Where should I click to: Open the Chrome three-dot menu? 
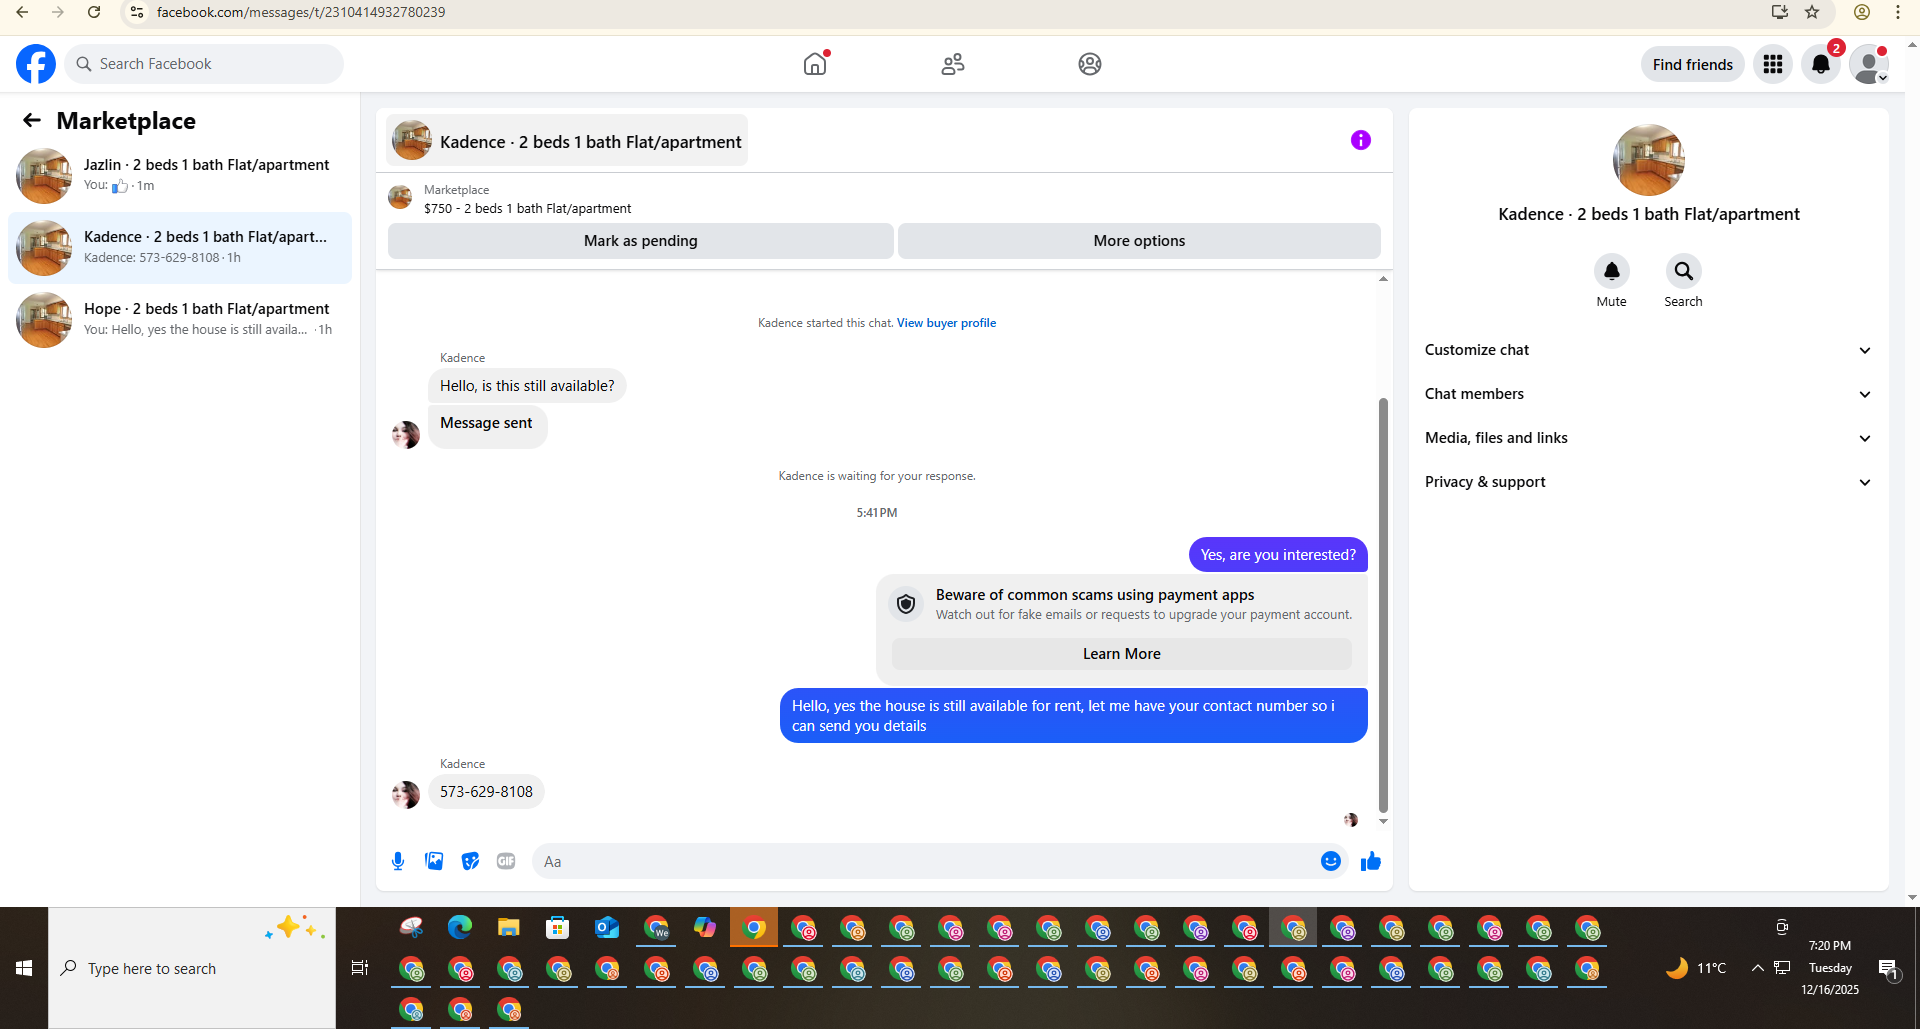pyautogui.click(x=1898, y=12)
